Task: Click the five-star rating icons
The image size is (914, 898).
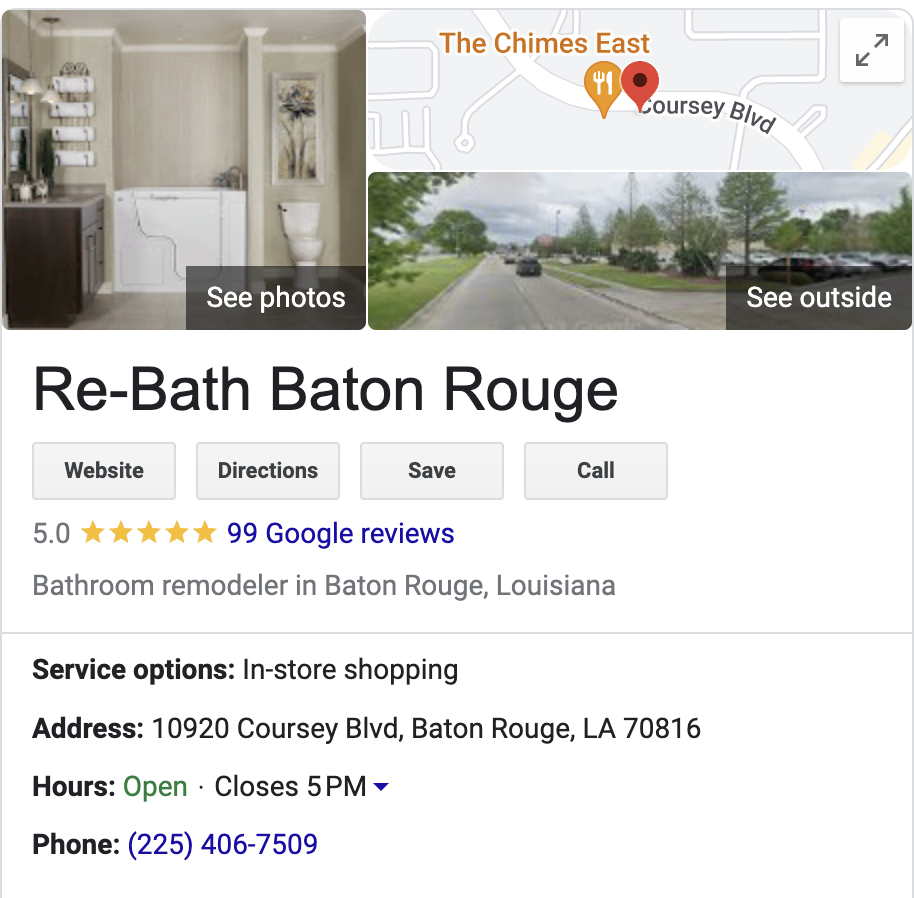Action: coord(149,532)
